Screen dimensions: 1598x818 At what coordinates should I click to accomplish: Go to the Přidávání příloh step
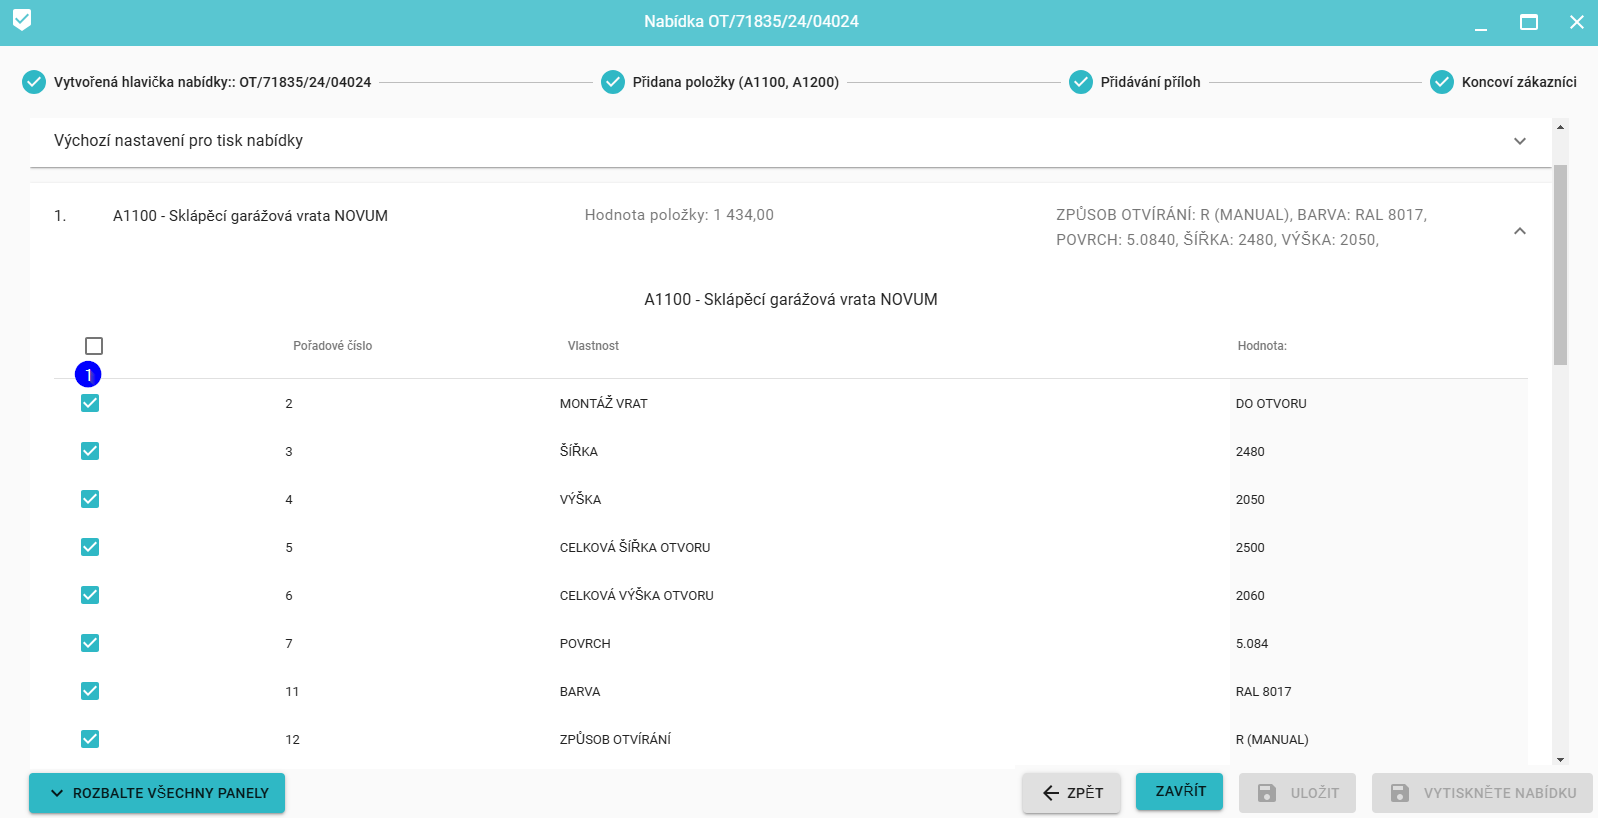[1150, 82]
